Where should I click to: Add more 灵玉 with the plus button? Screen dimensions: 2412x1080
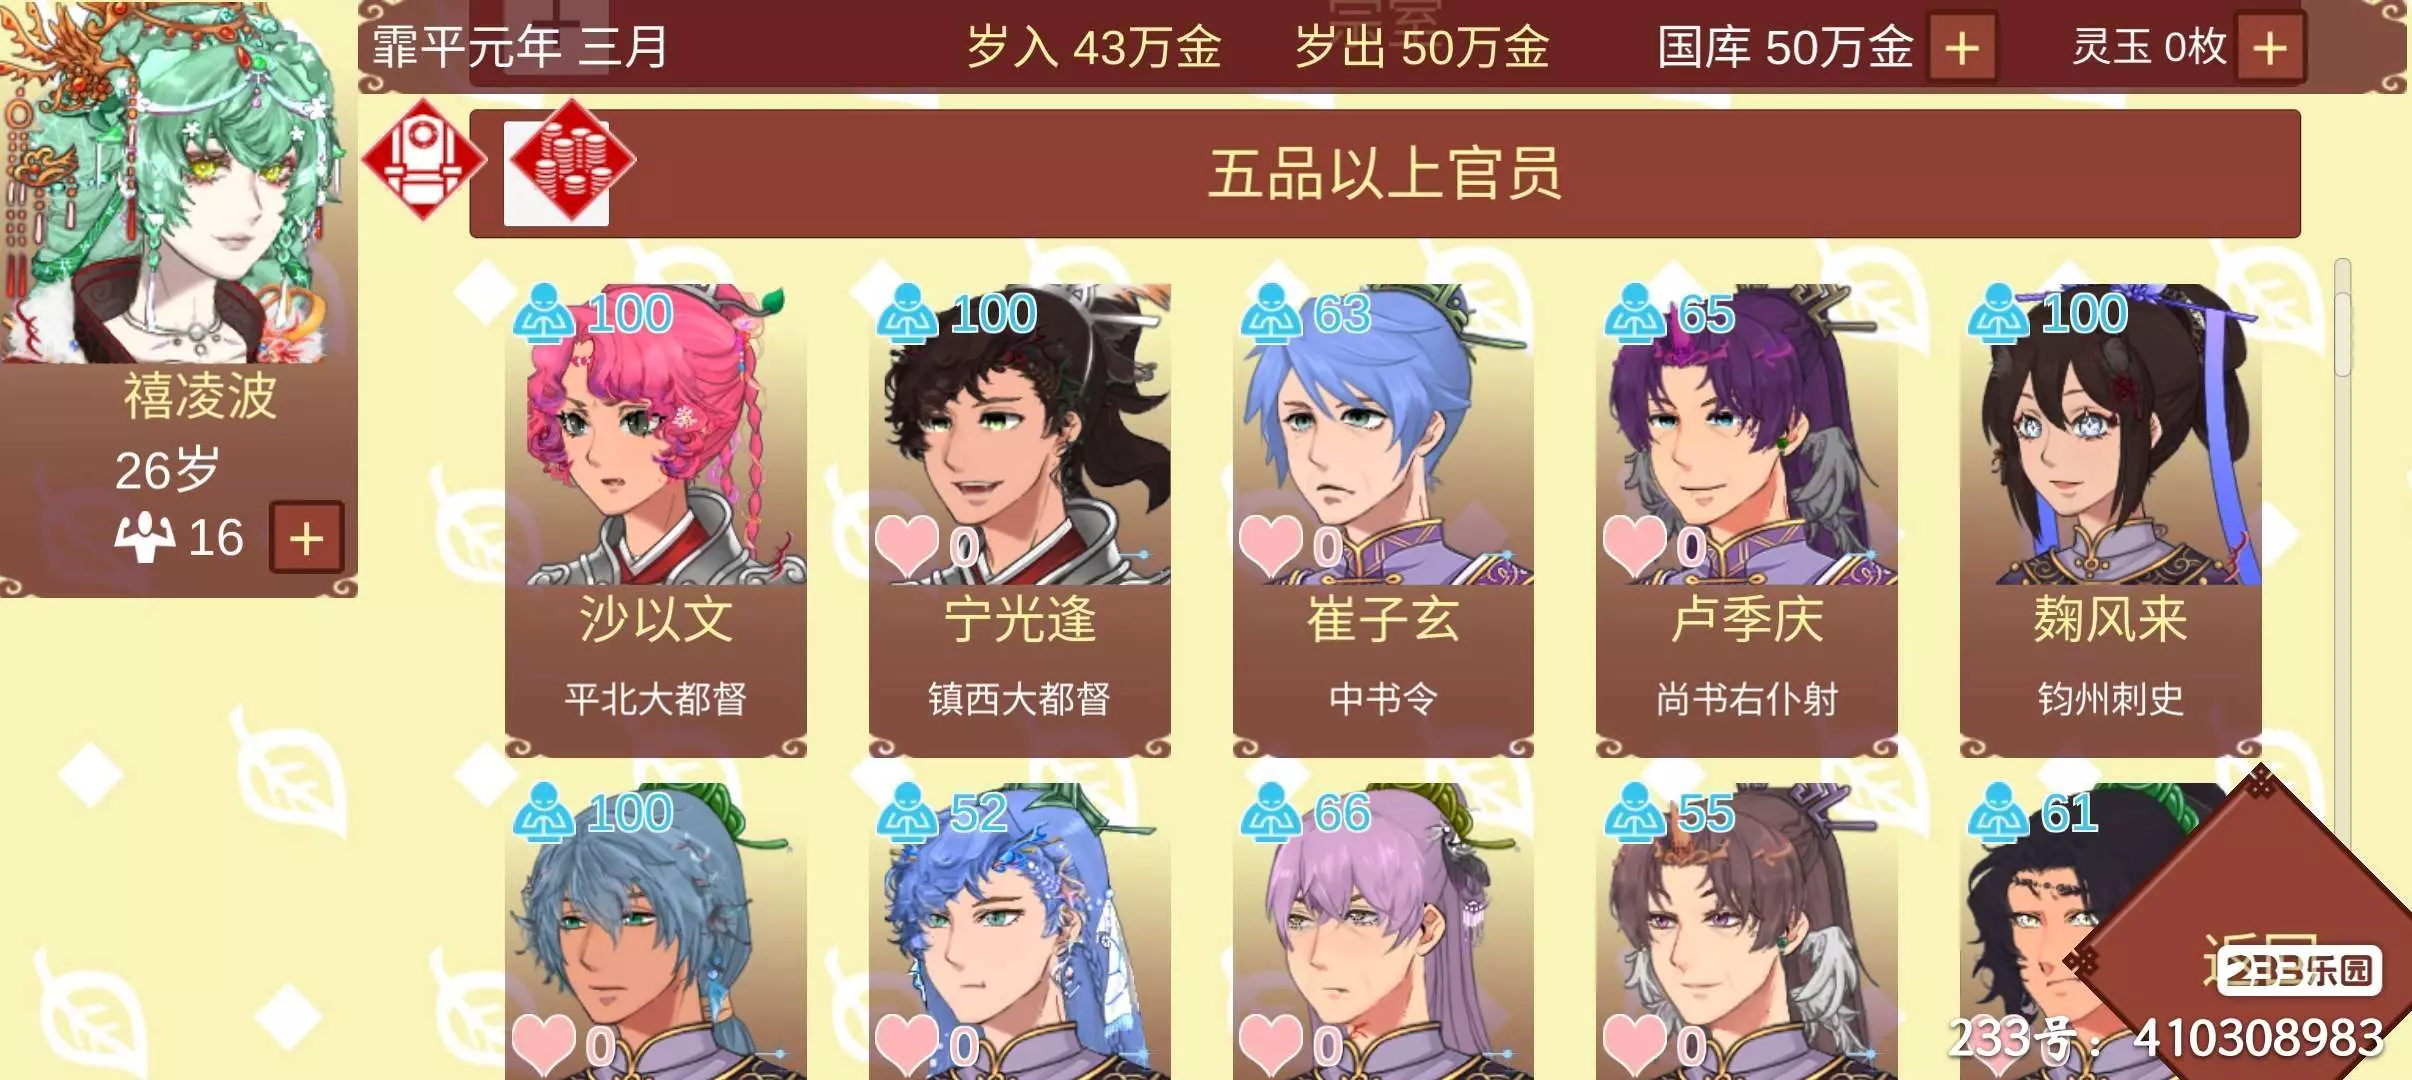coord(2270,47)
